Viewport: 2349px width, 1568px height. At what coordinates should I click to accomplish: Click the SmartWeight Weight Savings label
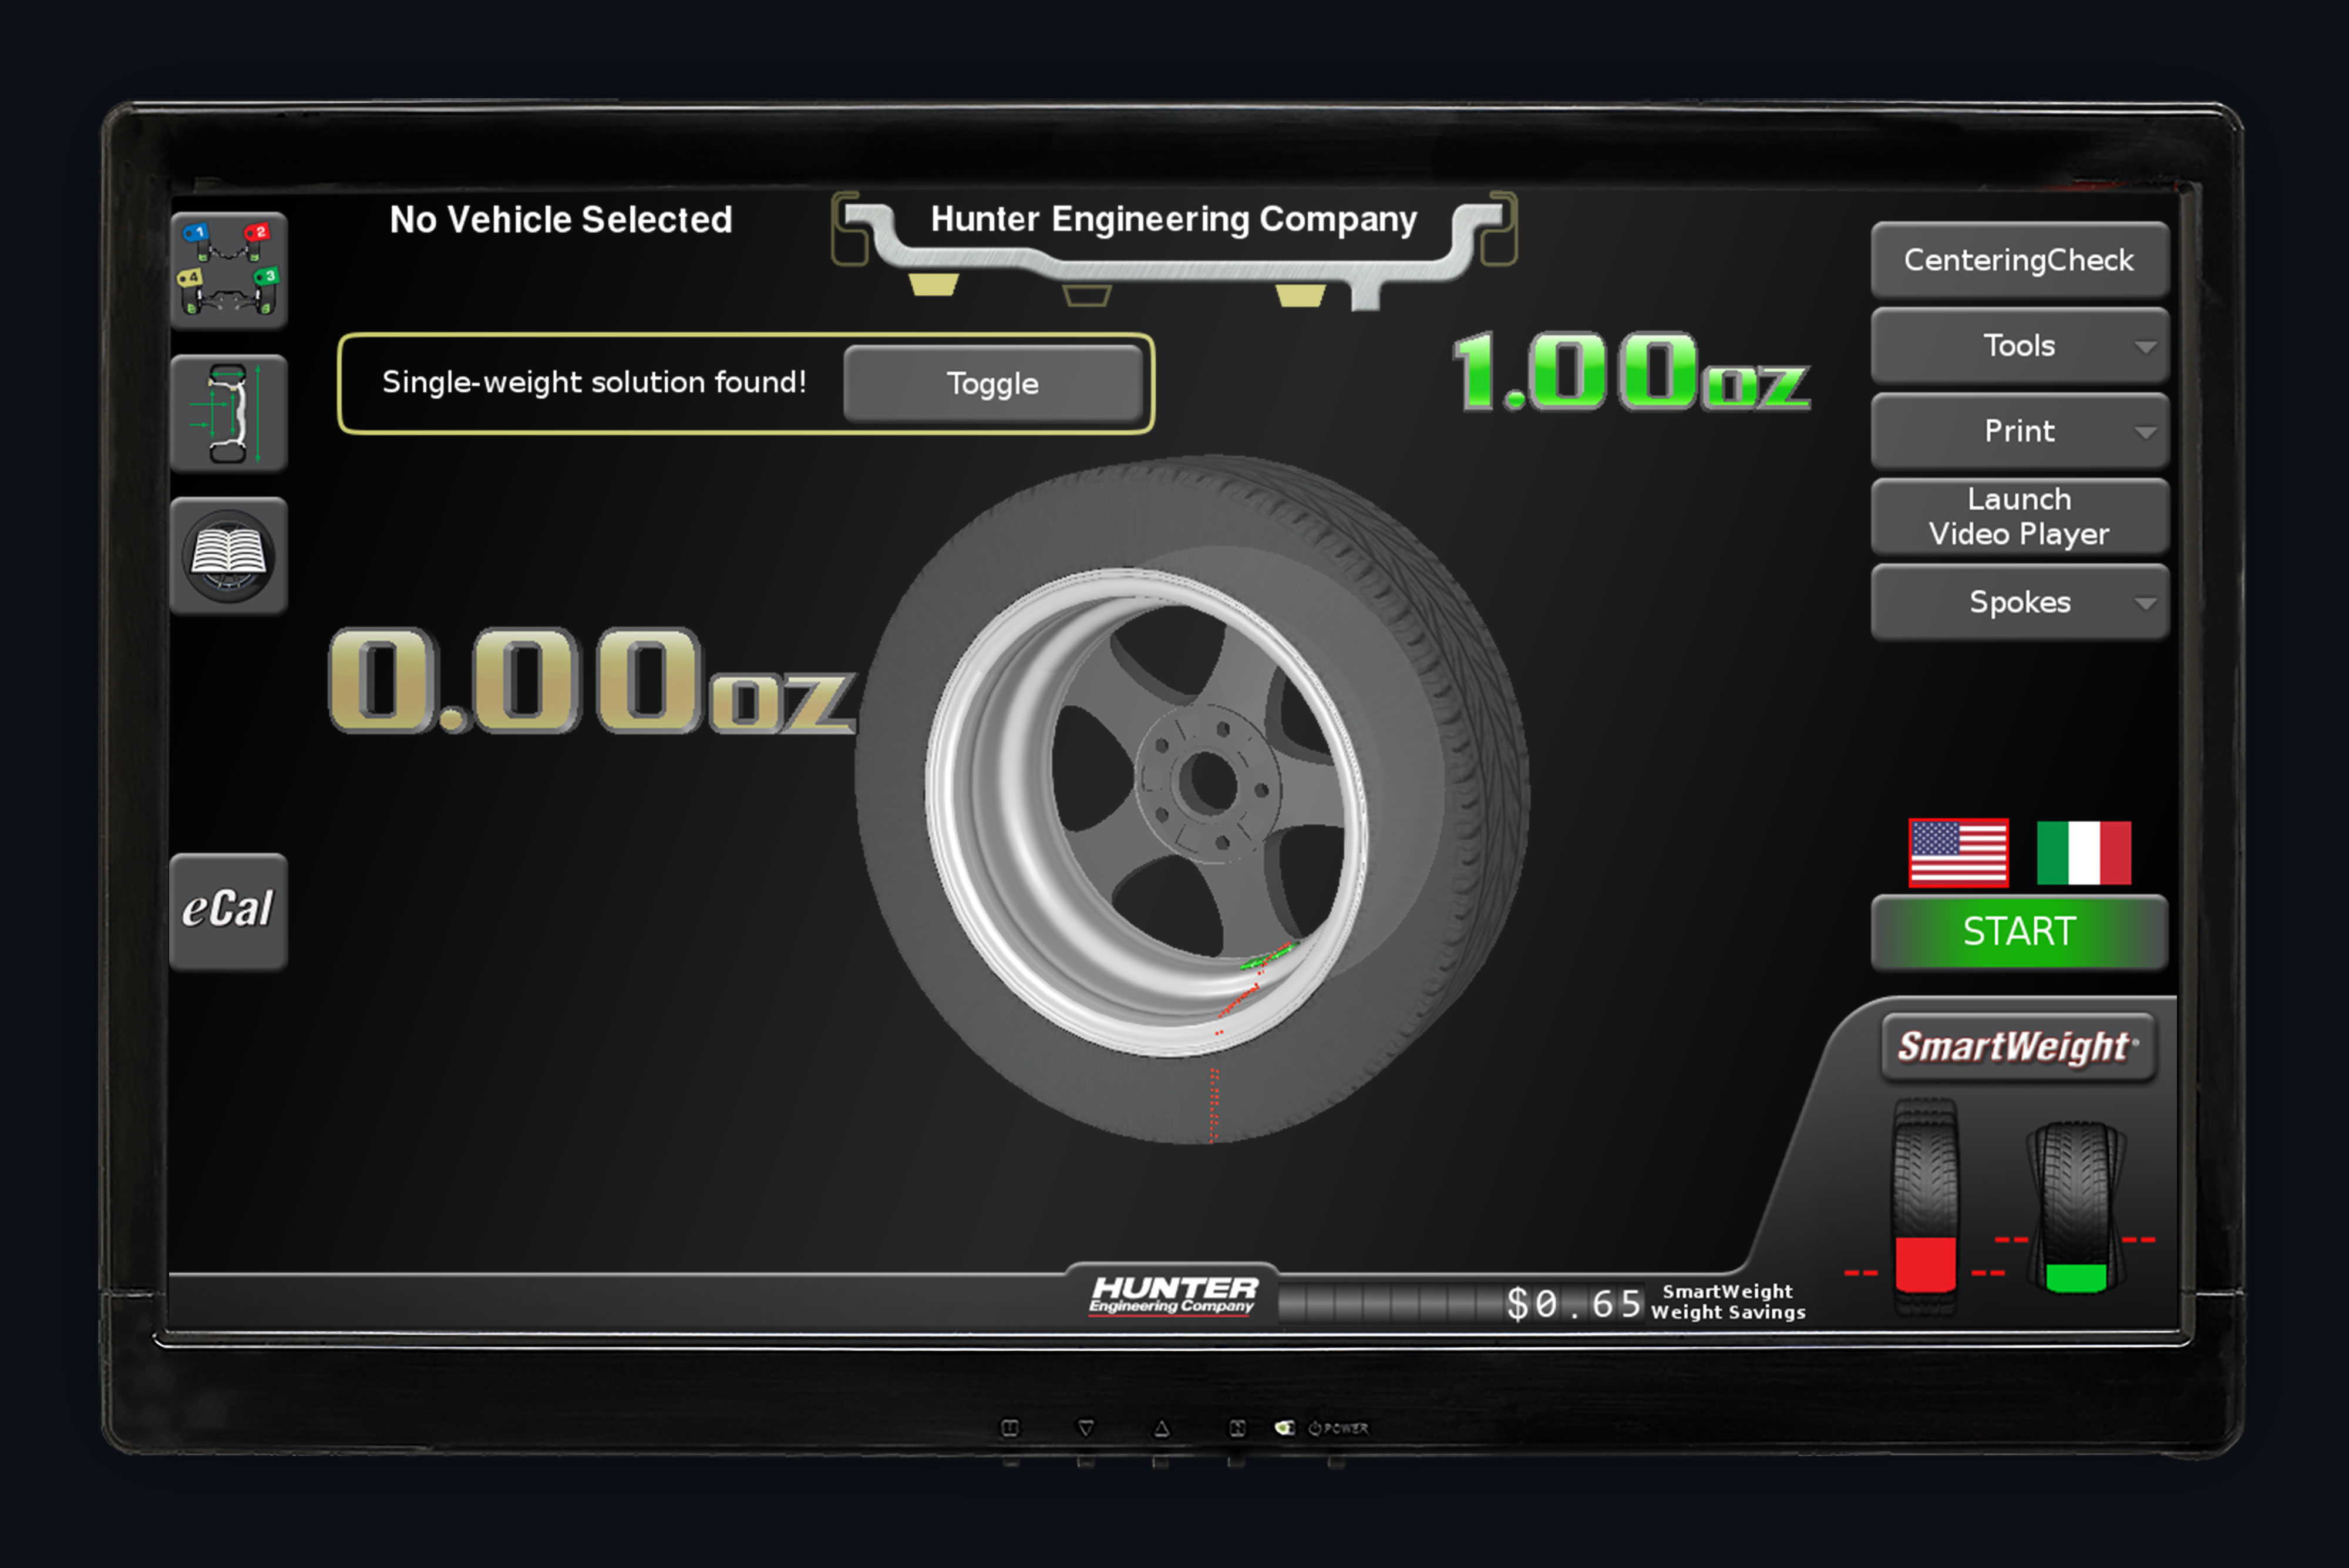tap(1728, 1302)
